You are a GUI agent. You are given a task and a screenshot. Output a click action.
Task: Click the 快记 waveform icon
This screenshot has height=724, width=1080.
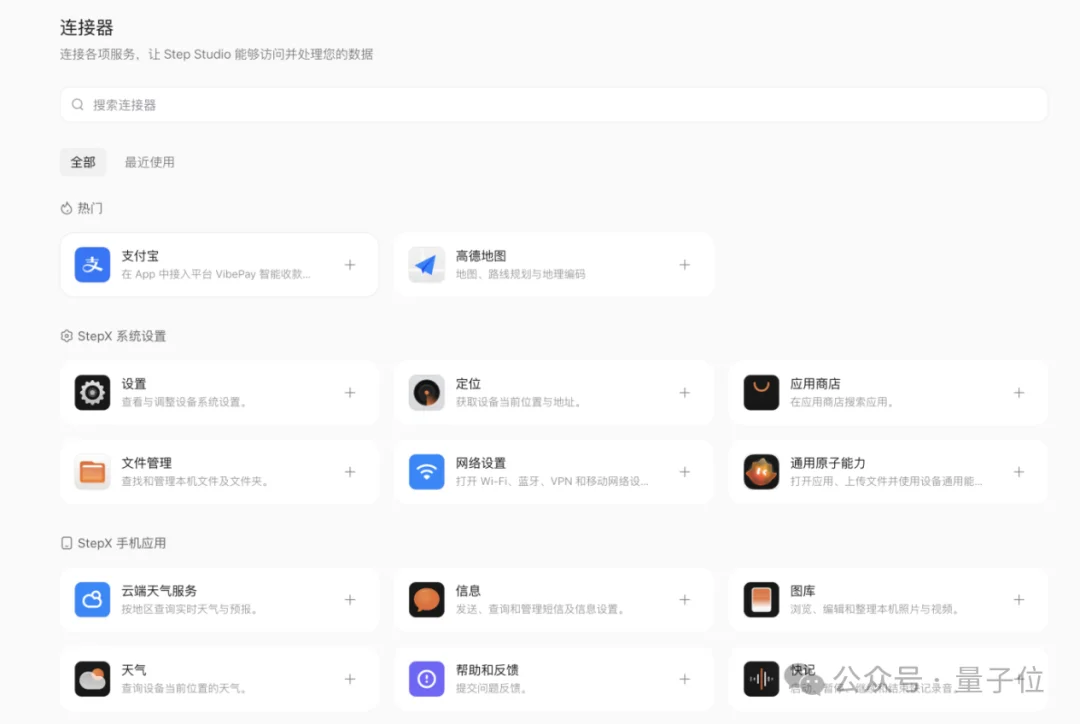[x=761, y=679]
